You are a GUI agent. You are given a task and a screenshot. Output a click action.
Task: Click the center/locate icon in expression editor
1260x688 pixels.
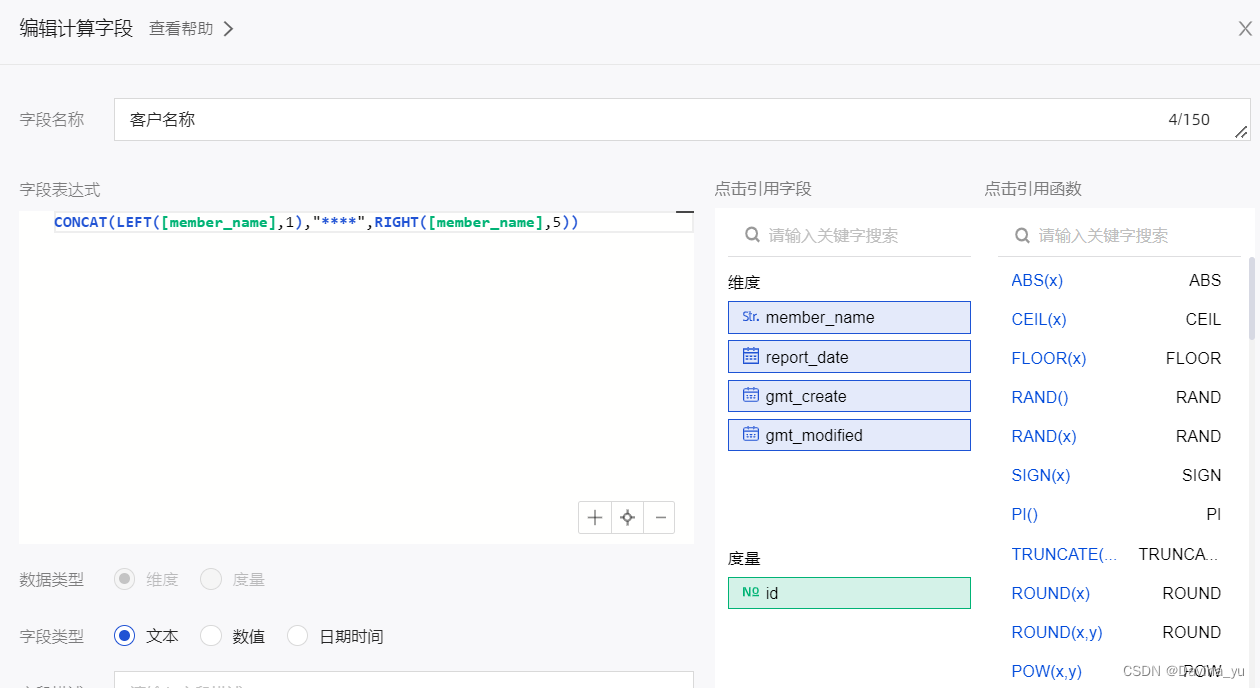(x=627, y=517)
